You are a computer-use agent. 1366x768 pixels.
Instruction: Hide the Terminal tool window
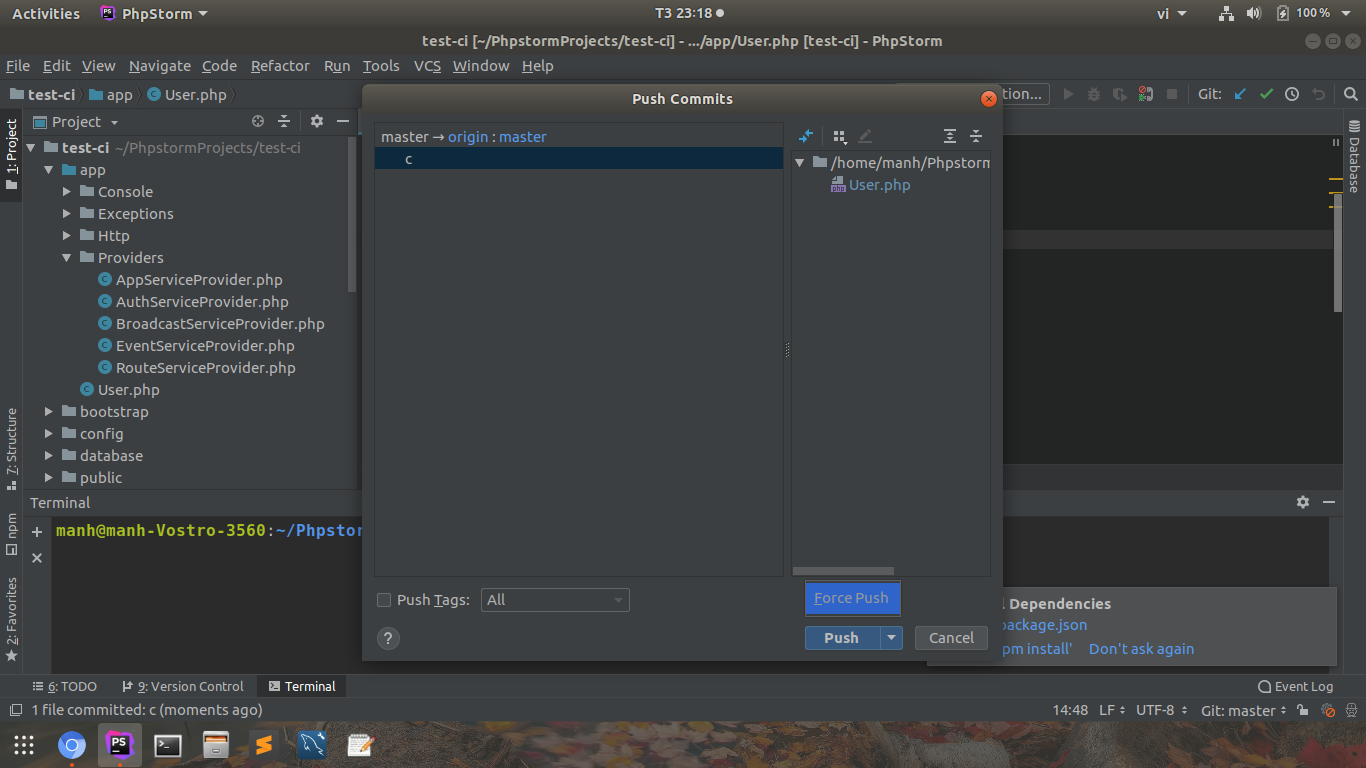tap(1329, 502)
